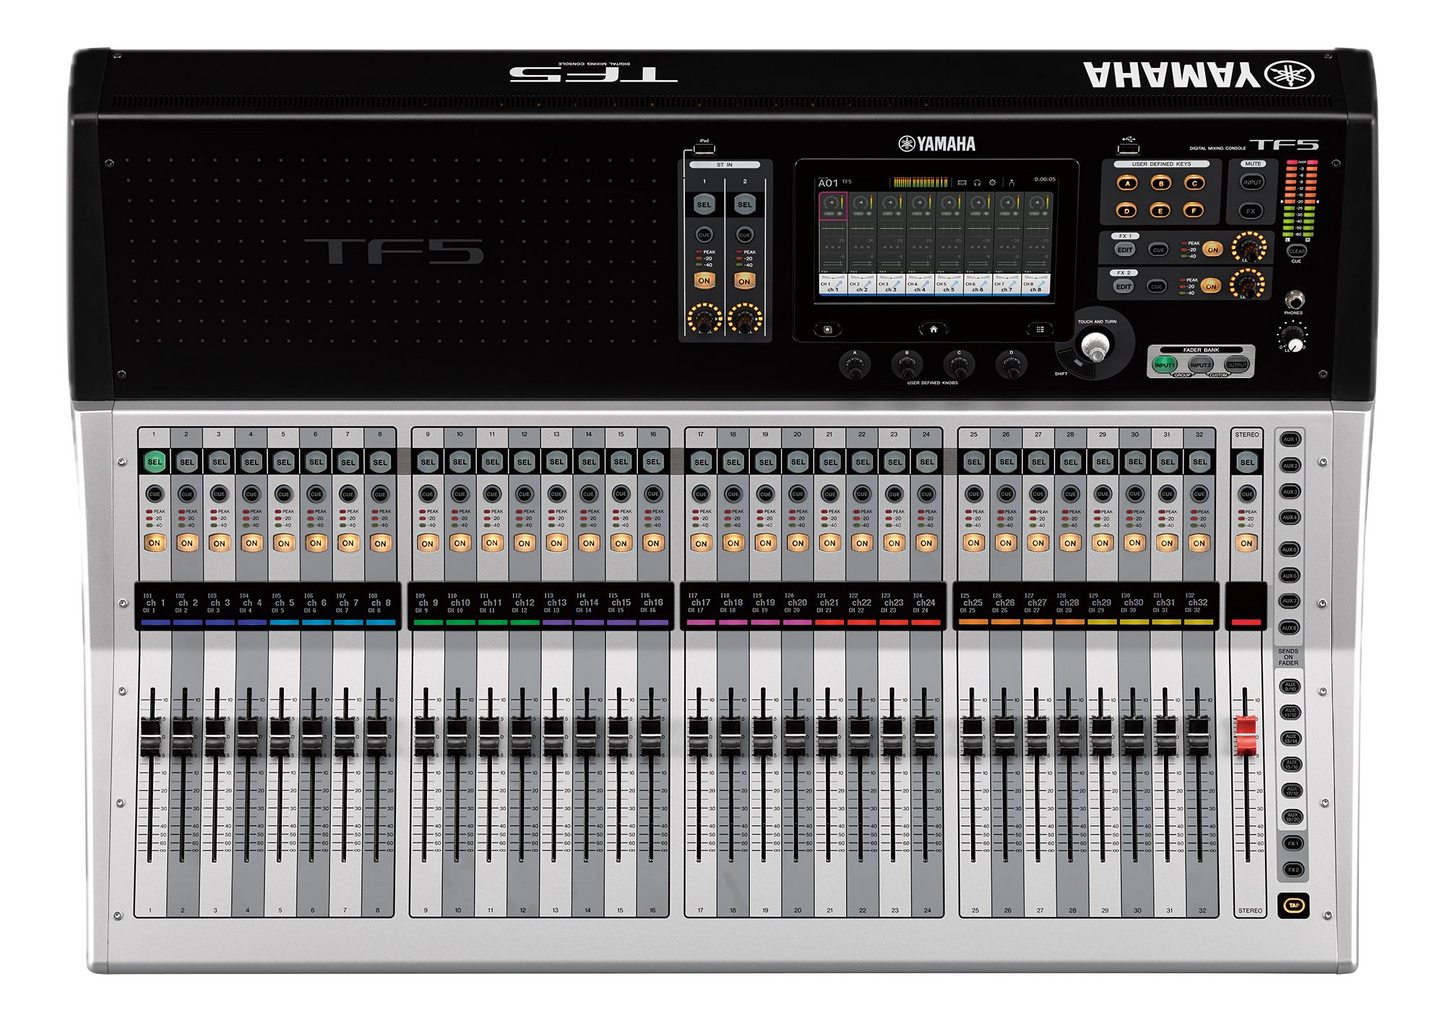Switch fader bank to INPUT2
This screenshot has height=1021, width=1445.
1200,366
